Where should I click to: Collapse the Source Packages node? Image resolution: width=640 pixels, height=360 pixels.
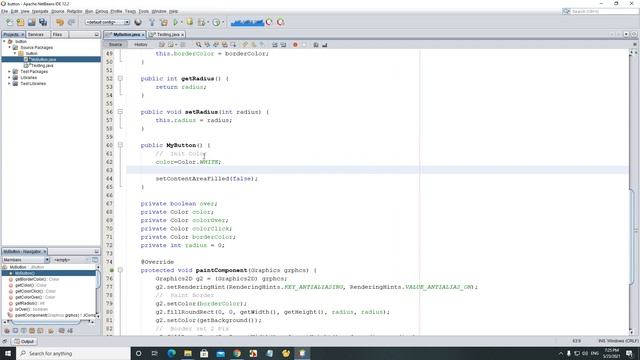(9, 47)
